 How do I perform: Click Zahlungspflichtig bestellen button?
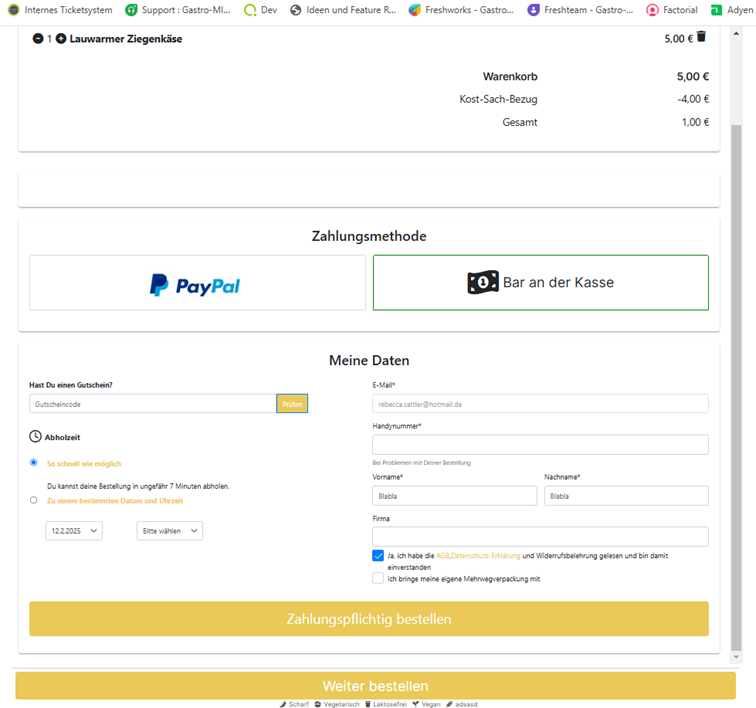coord(369,619)
